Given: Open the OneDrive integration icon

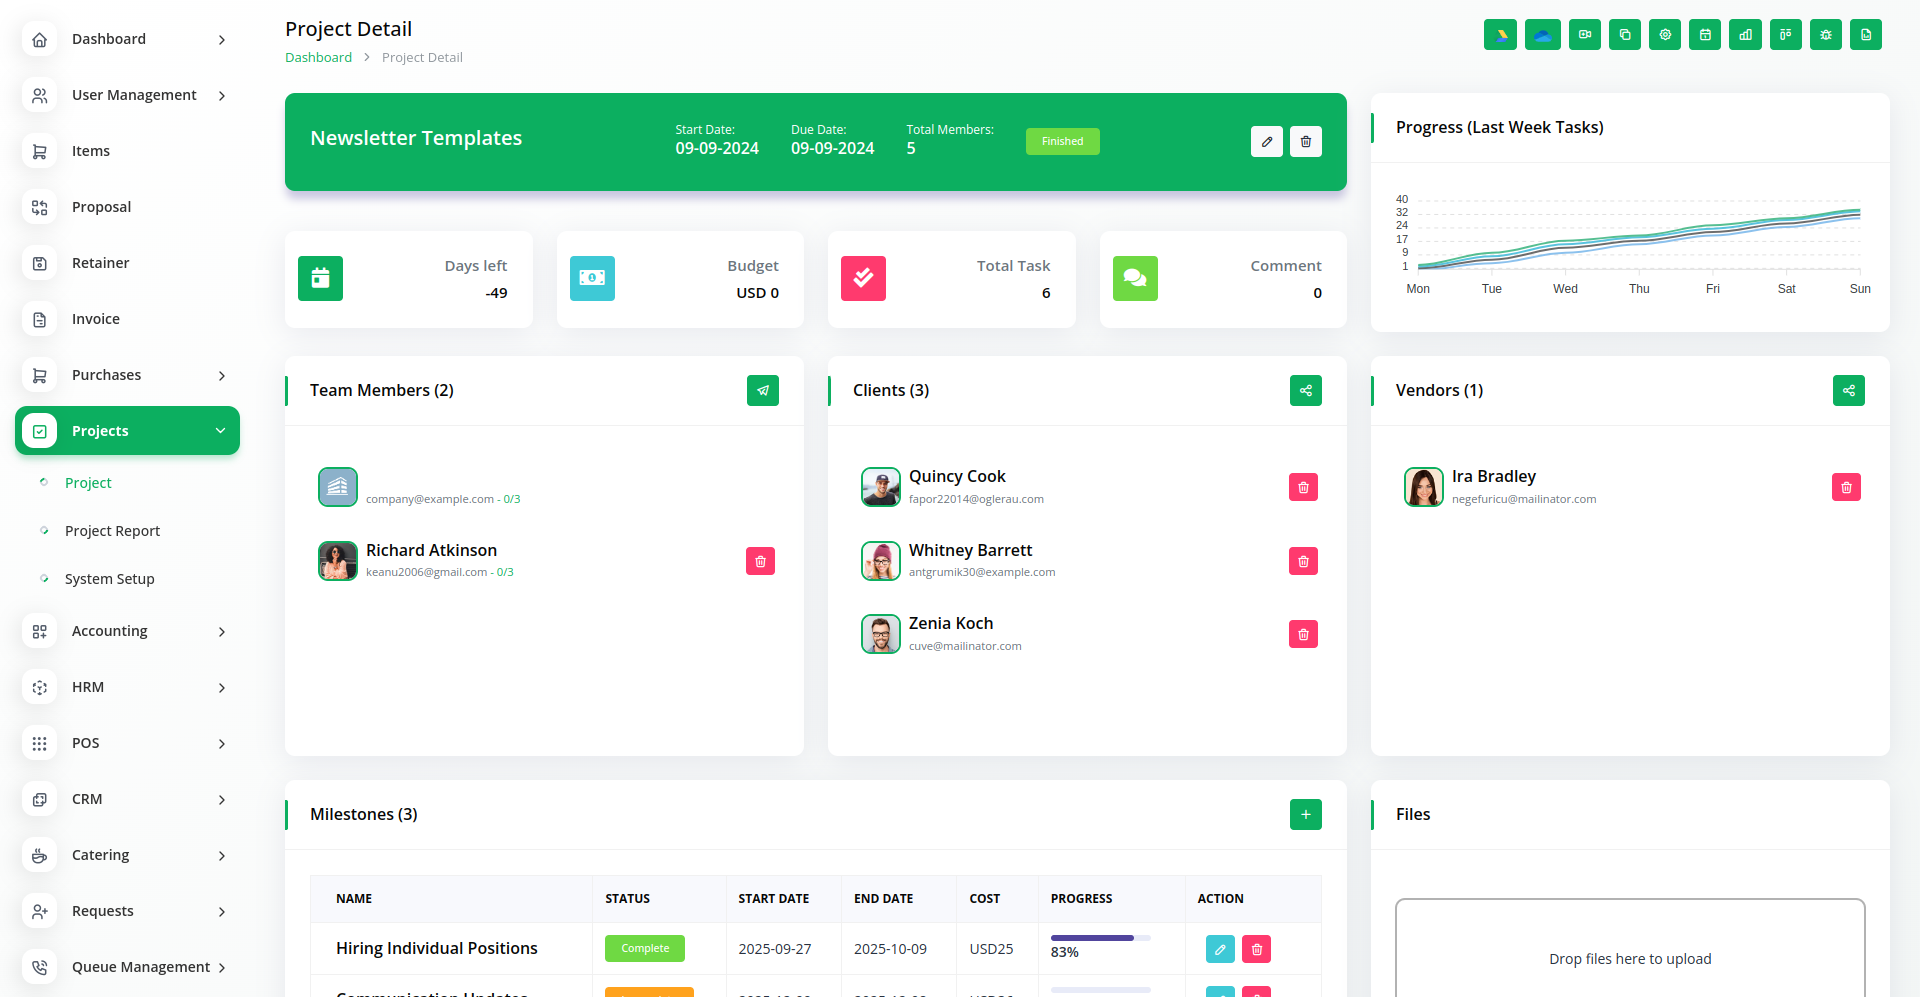Looking at the screenshot, I should point(1542,35).
